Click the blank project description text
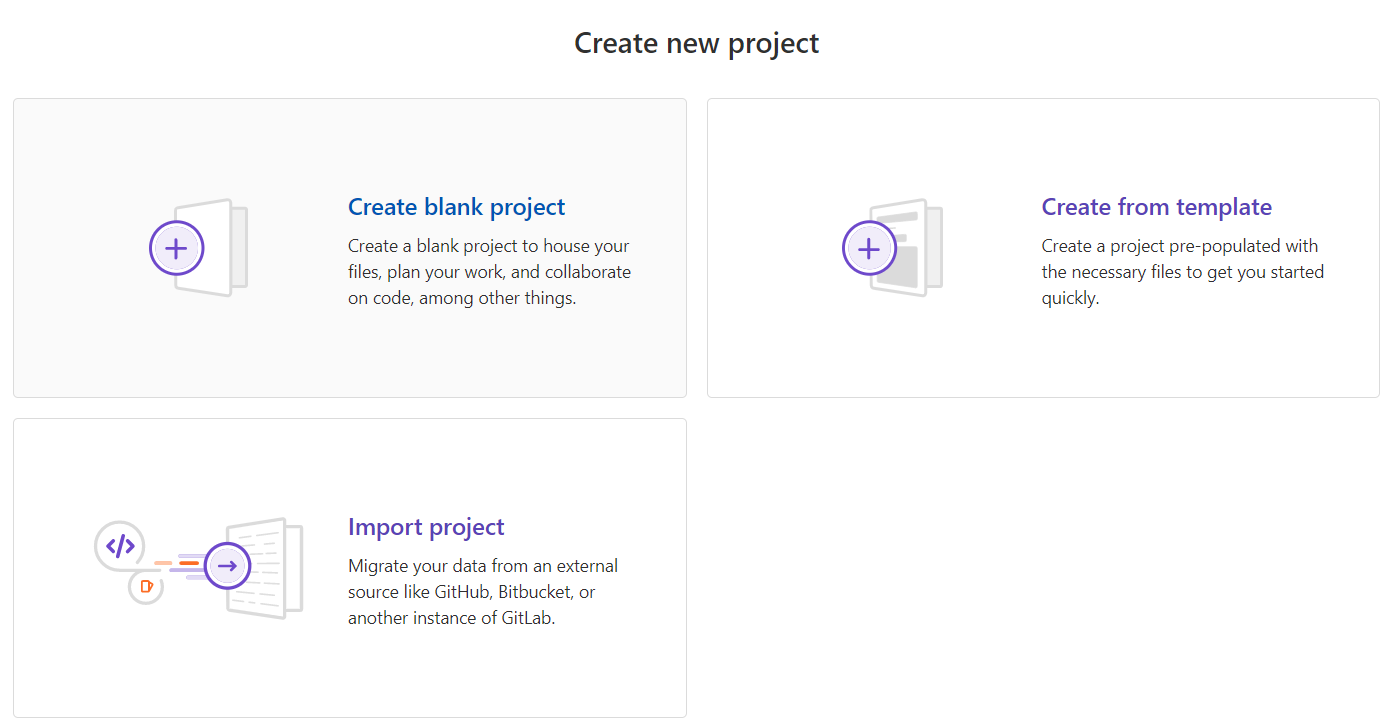Screen dimensions: 1388x727 pyautogui.click(x=489, y=272)
